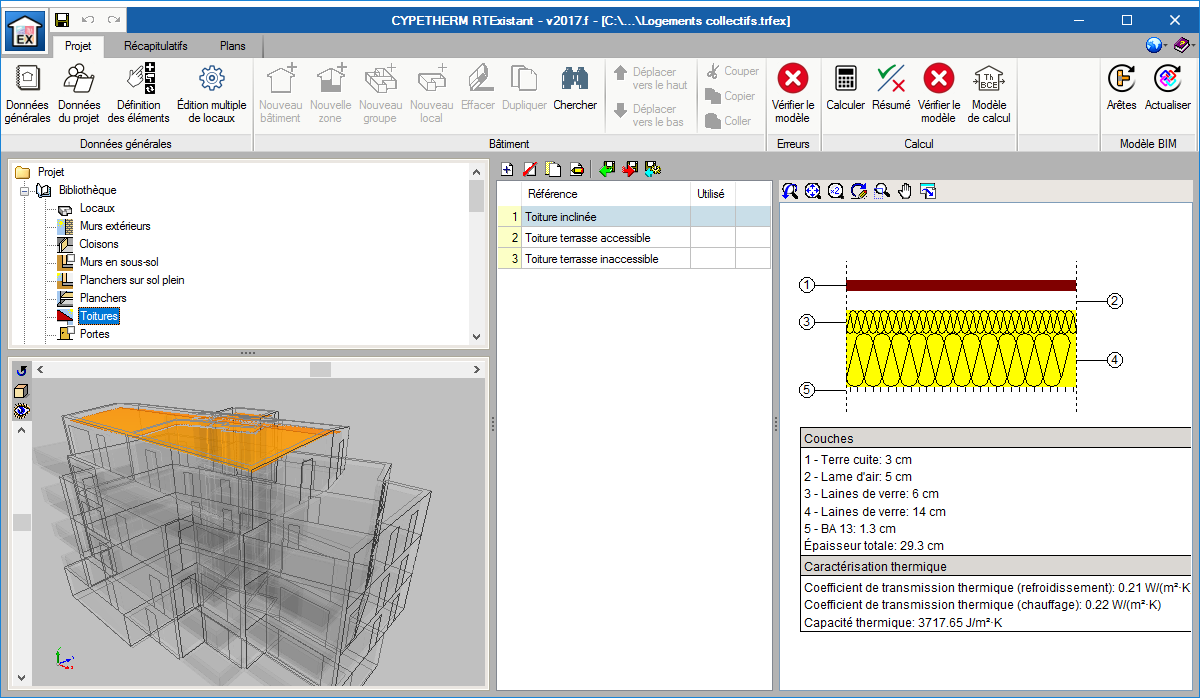This screenshot has width=1200, height=698.
Task: Select Locaux in the library tree
Action: click(97, 208)
